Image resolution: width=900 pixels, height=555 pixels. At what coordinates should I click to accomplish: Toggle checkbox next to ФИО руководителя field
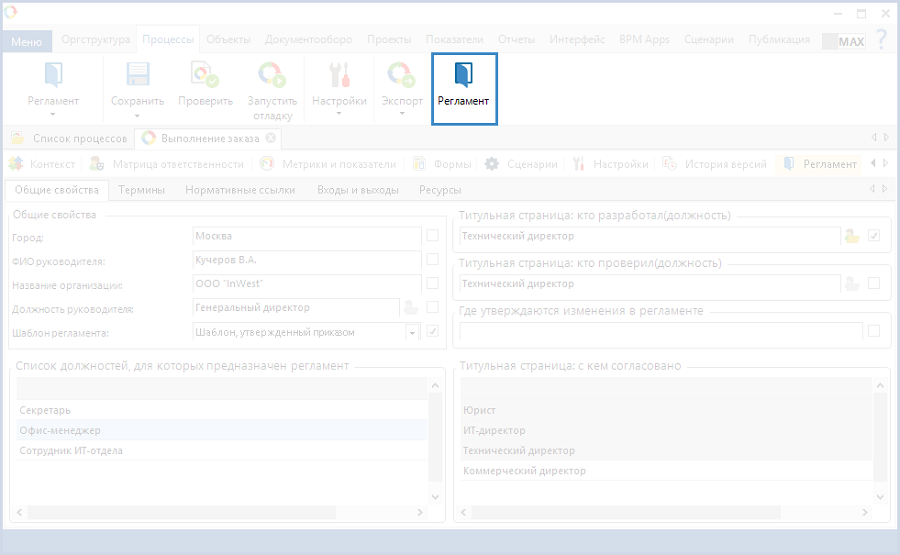[x=432, y=260]
